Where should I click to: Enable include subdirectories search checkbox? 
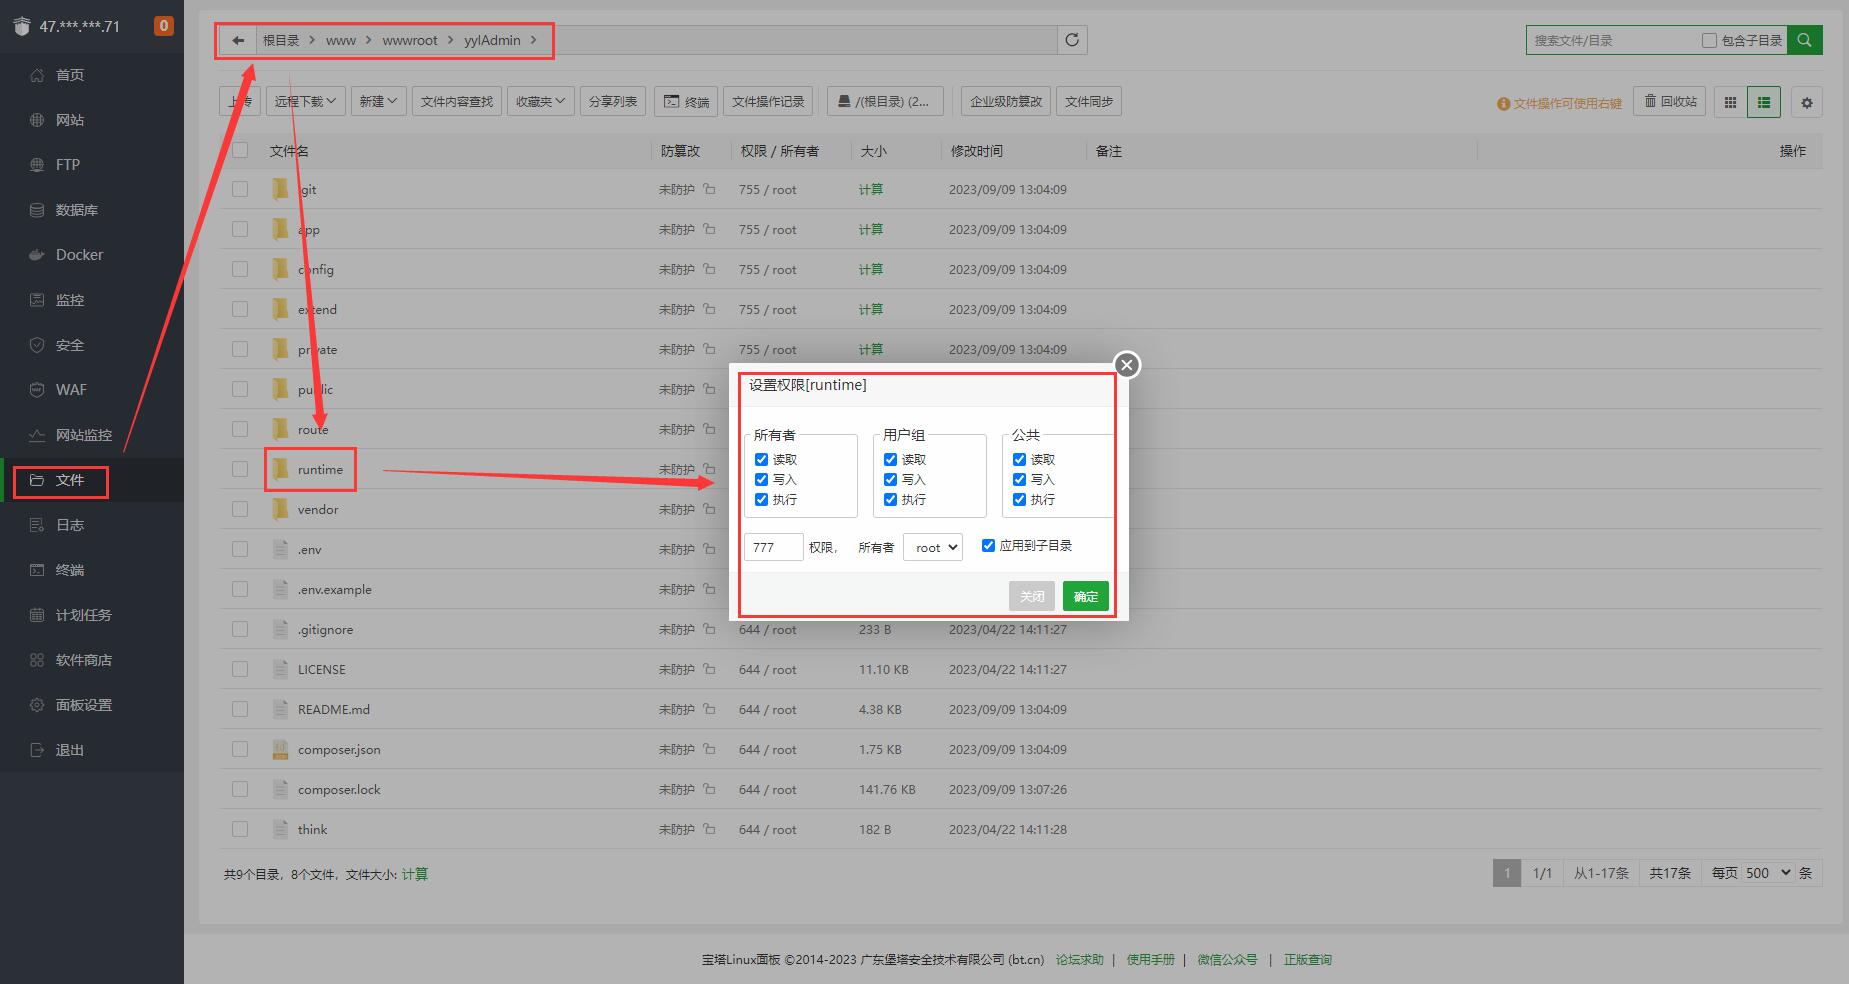pos(1709,41)
